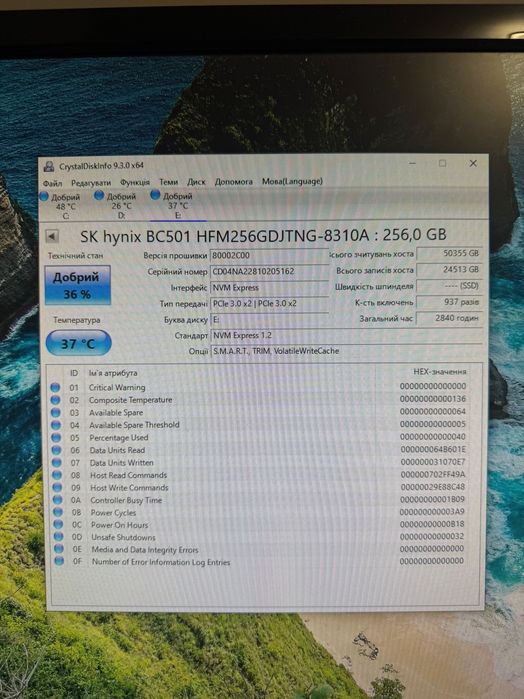Screen dimensions: 524x699
Task: Open the Мова(Language) menu
Action: pyautogui.click(x=292, y=181)
